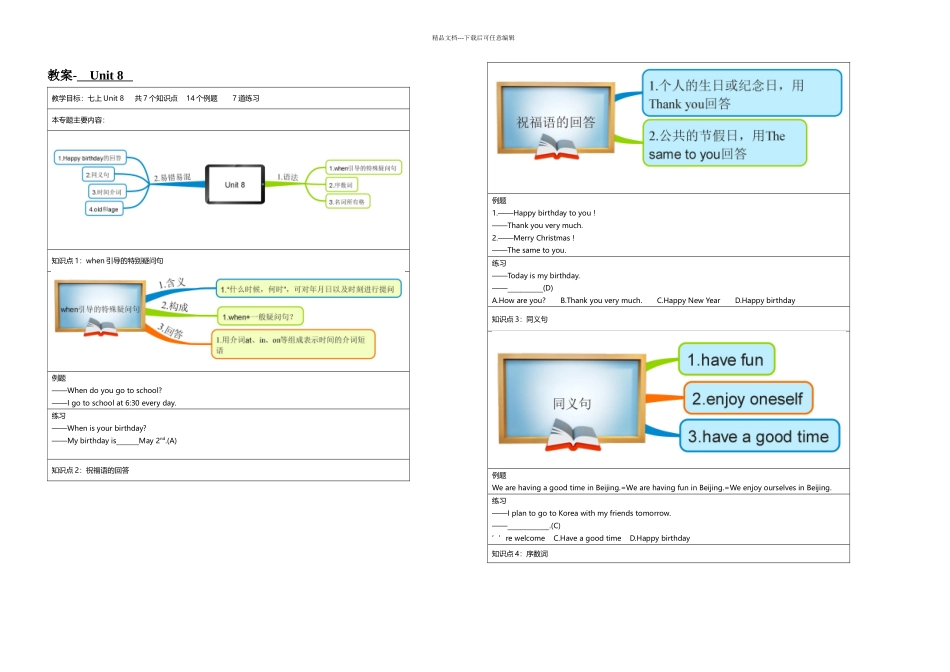Click the '2.序数词' mind map node
Screen dimensions: 950x672
(342, 185)
